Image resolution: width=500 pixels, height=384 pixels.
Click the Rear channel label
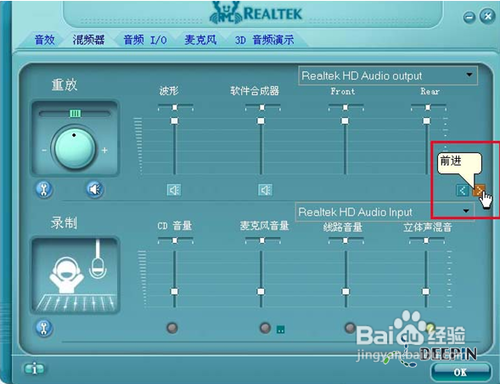tap(430, 91)
